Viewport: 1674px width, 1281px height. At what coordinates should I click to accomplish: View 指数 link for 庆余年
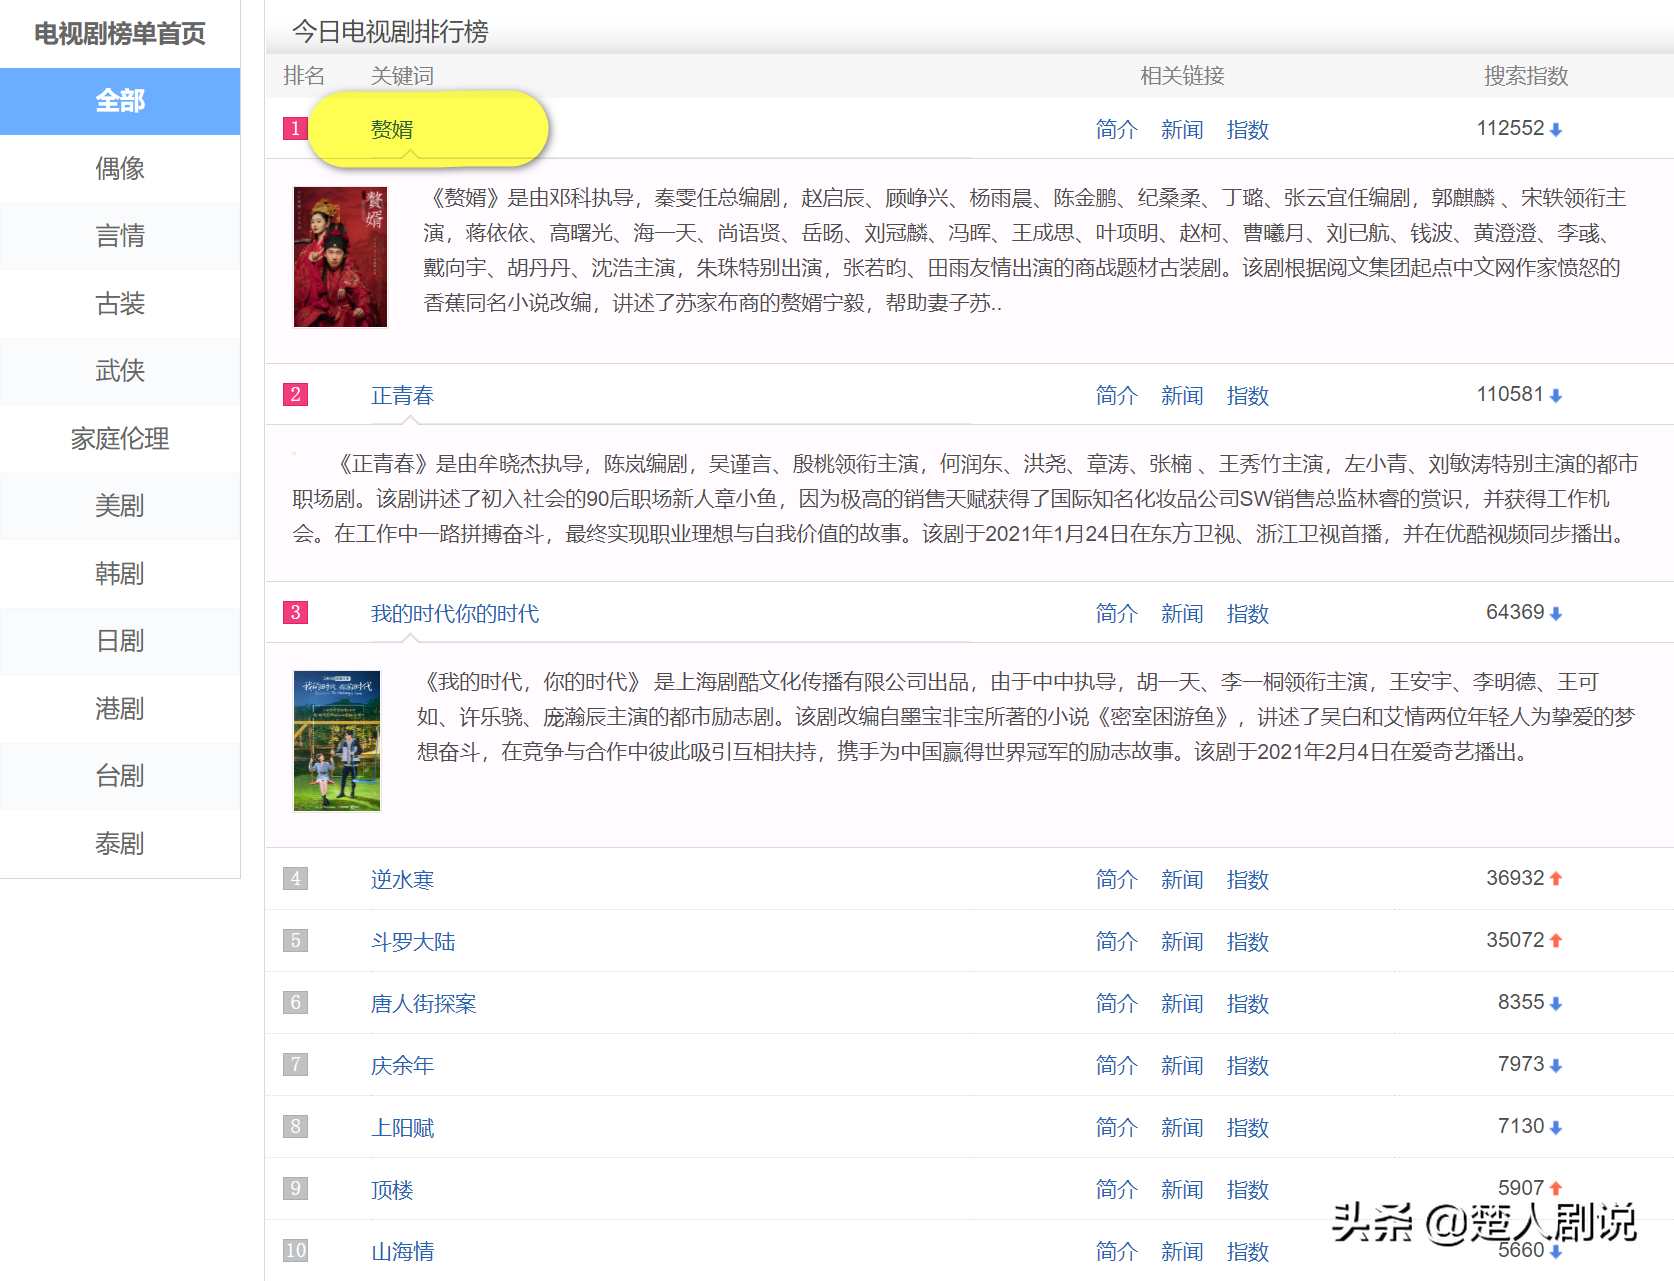1247,1066
